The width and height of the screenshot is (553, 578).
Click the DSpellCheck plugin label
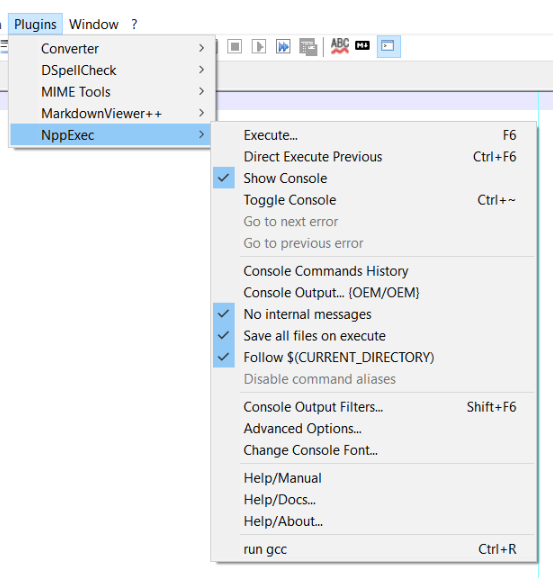(x=79, y=70)
